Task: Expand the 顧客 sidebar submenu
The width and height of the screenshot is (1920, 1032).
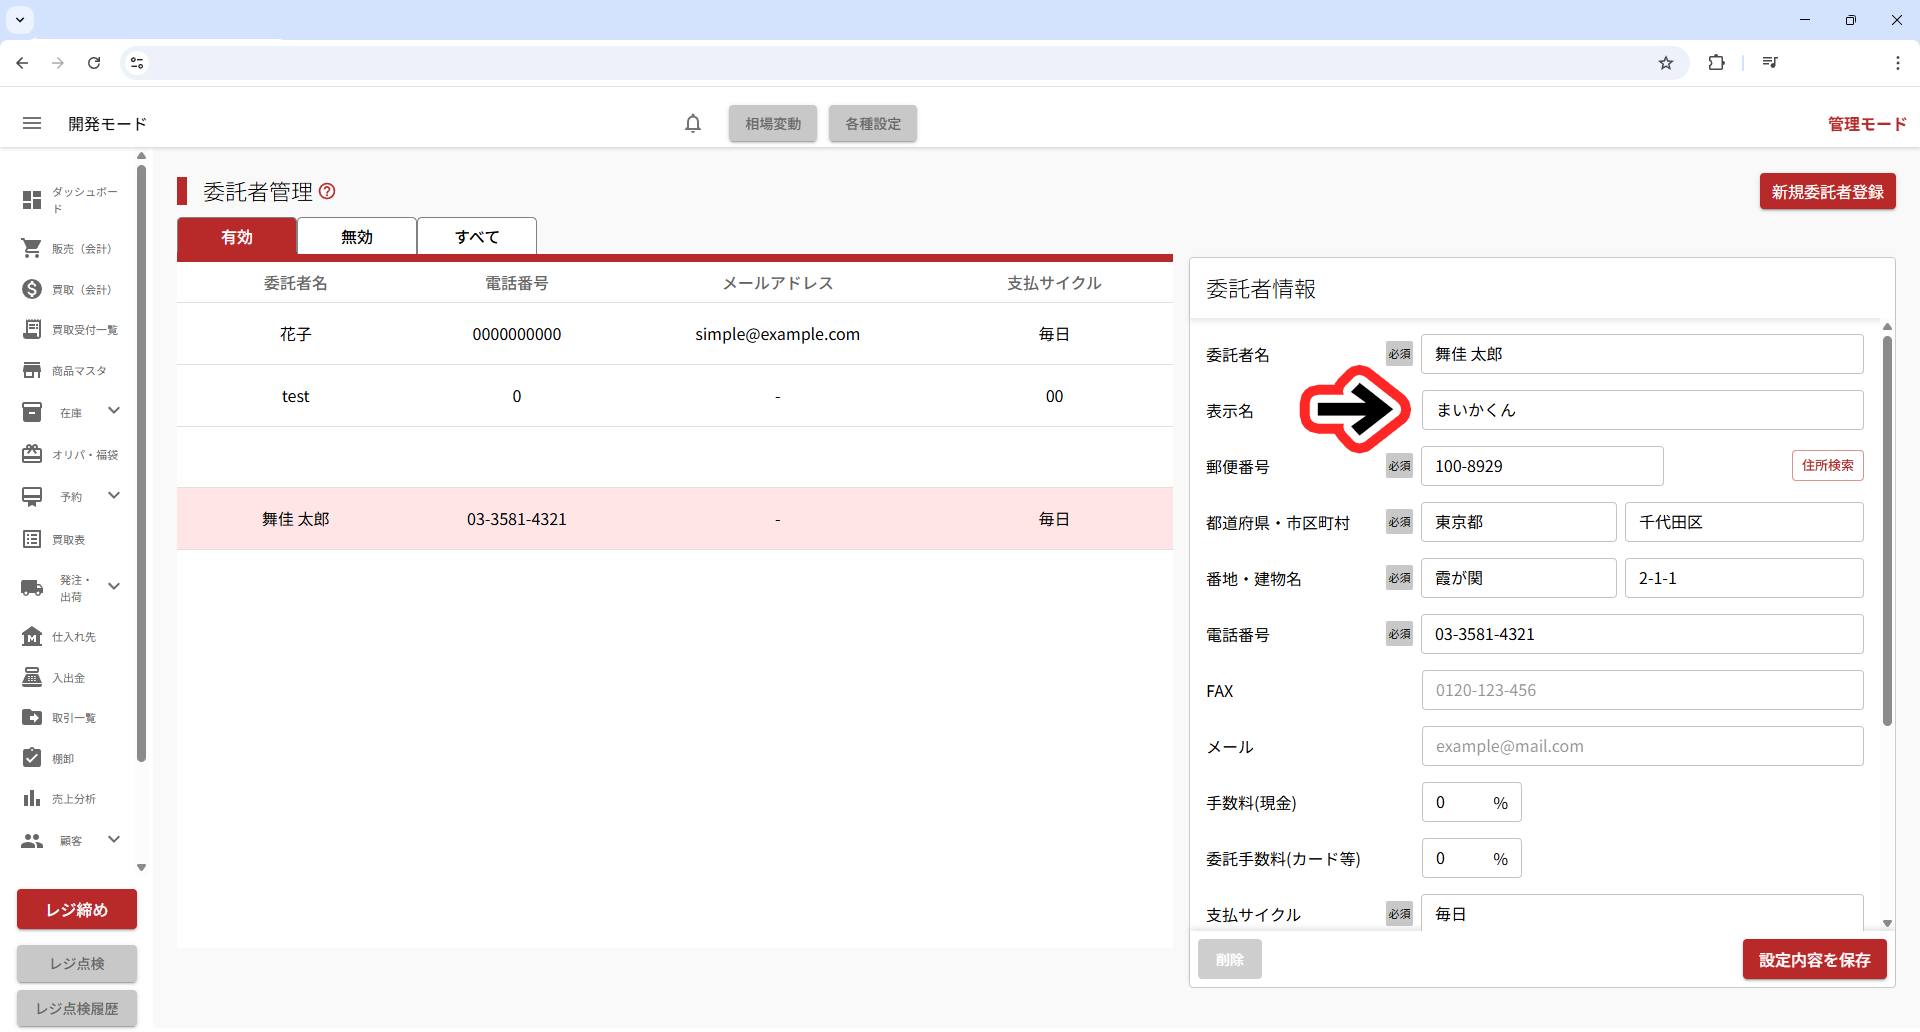Action: pos(114,840)
